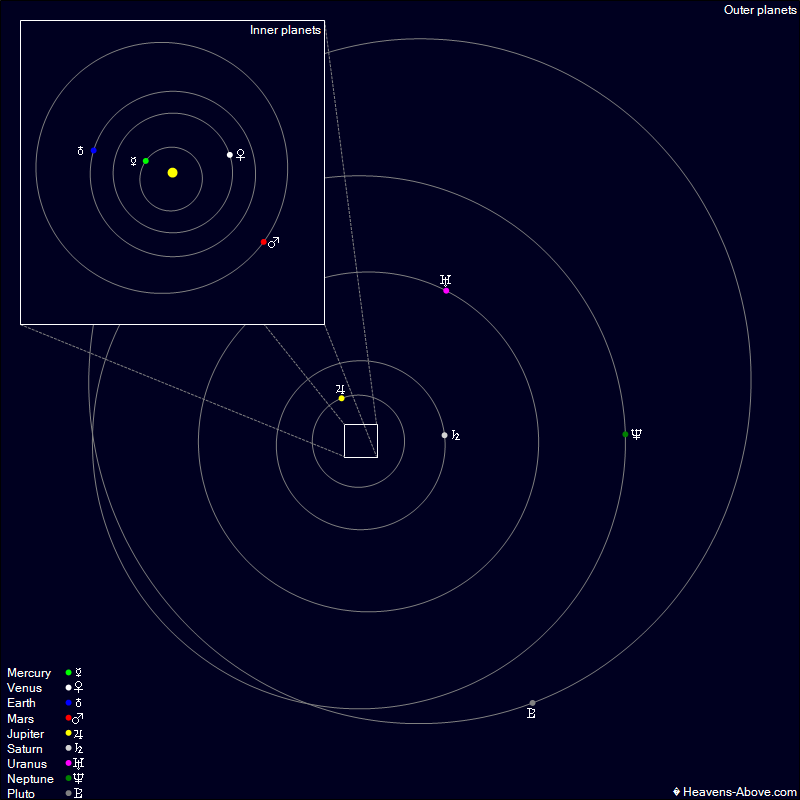Click the Pluto label in the legend
This screenshot has width=800, height=800.
pos(21,793)
